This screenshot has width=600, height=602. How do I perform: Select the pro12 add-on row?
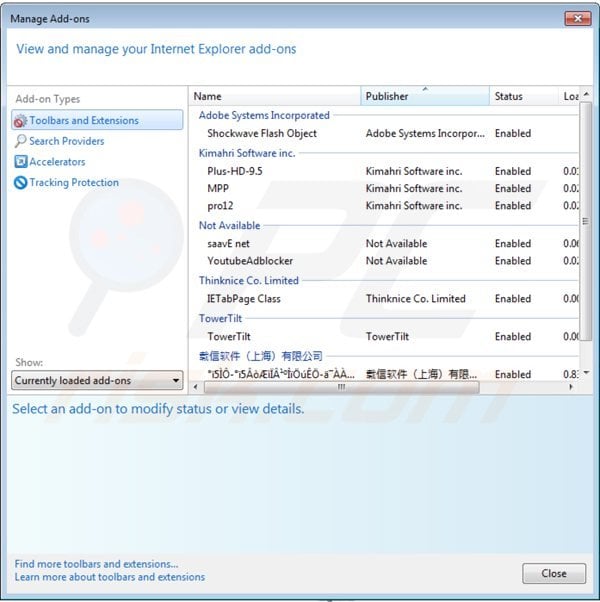(384, 205)
